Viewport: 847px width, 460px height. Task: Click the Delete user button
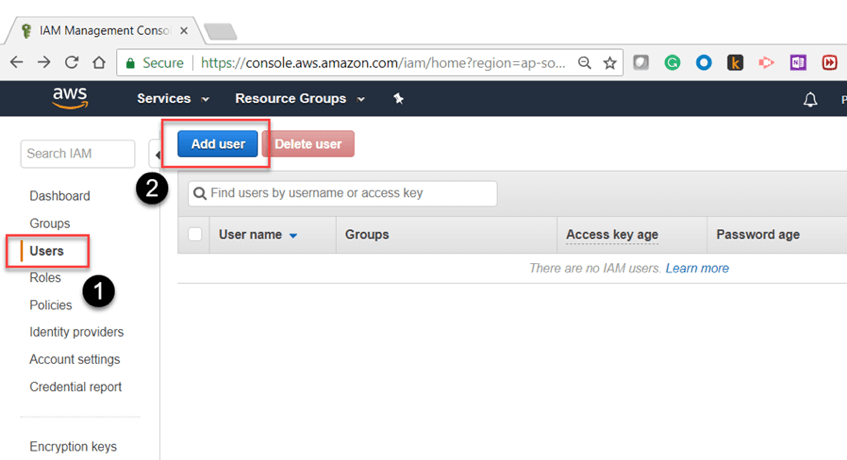click(308, 144)
